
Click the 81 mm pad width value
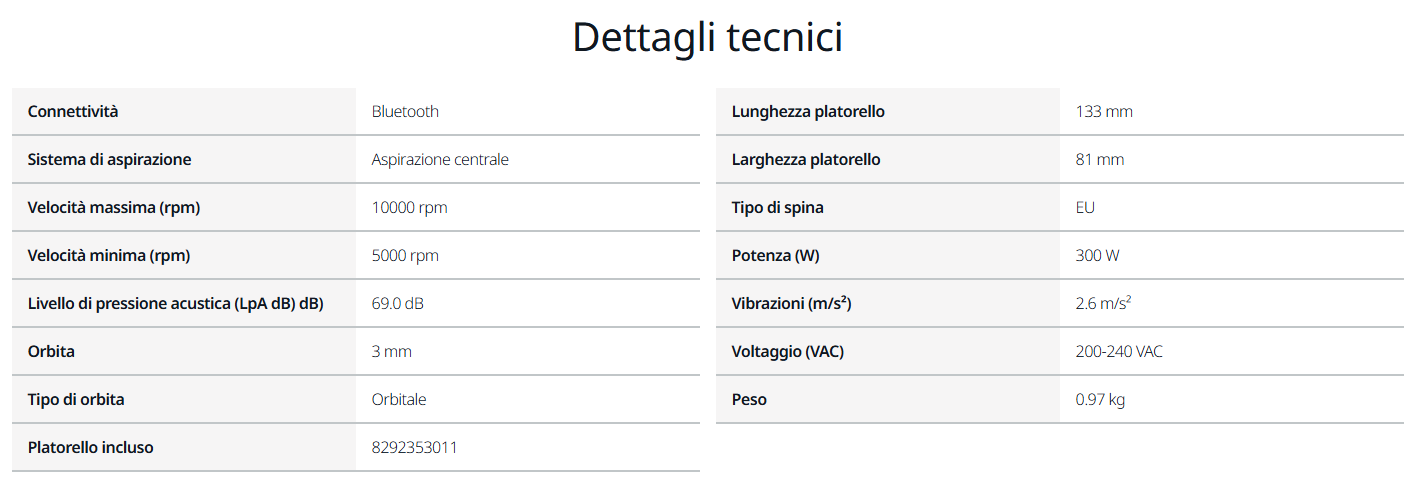click(x=1100, y=160)
